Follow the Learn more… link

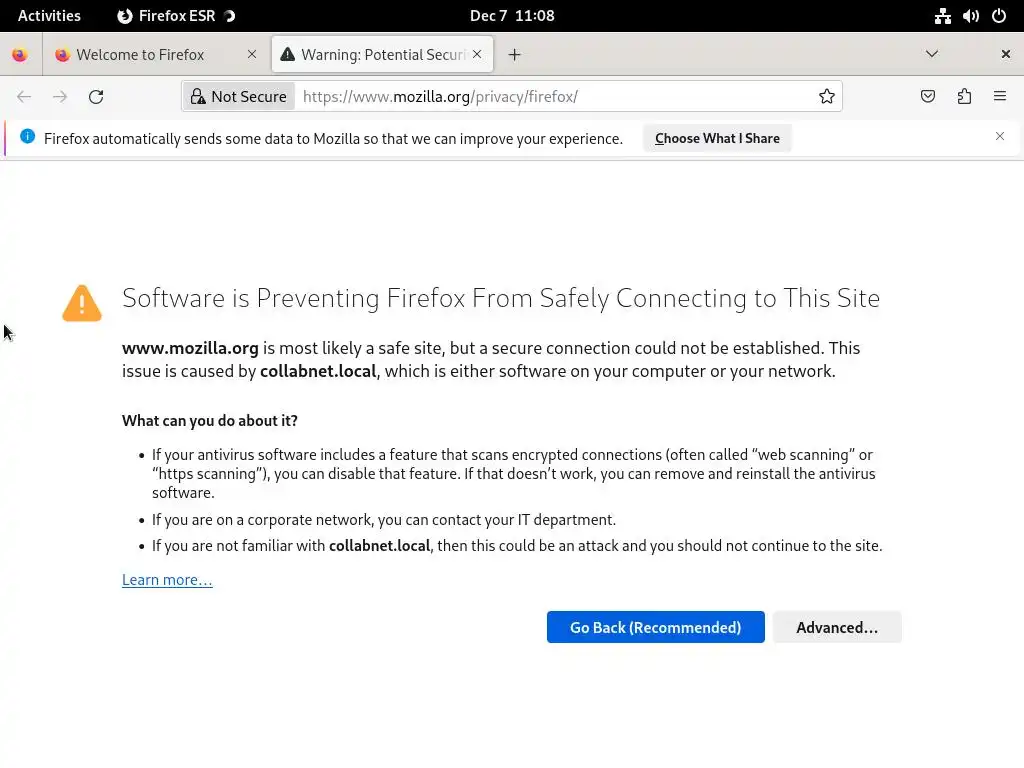tap(167, 580)
